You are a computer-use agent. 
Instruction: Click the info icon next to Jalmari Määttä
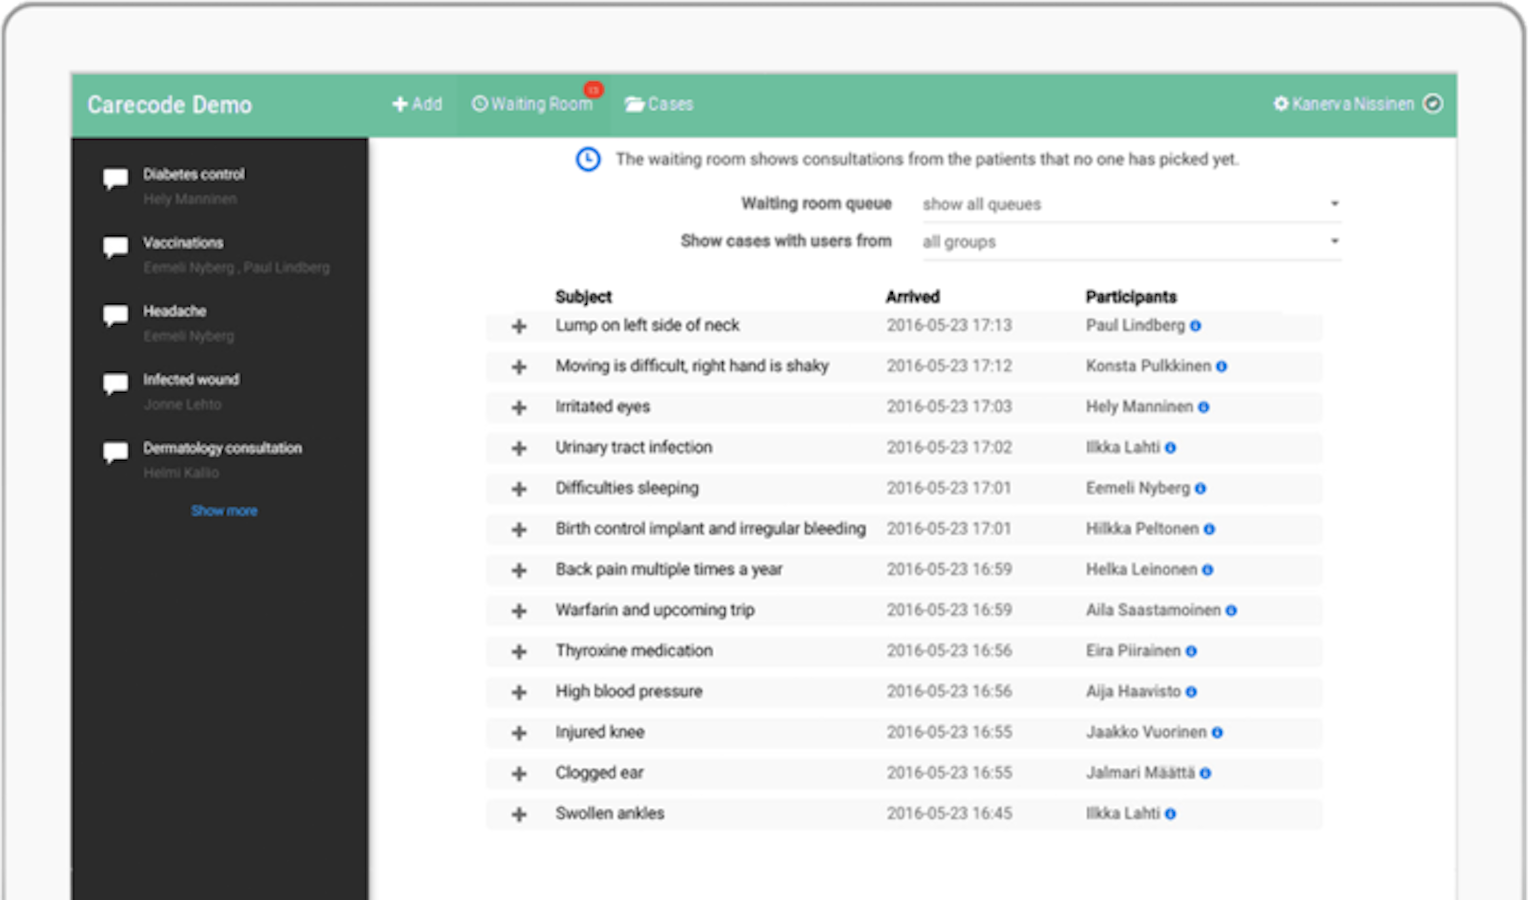click(x=1205, y=773)
